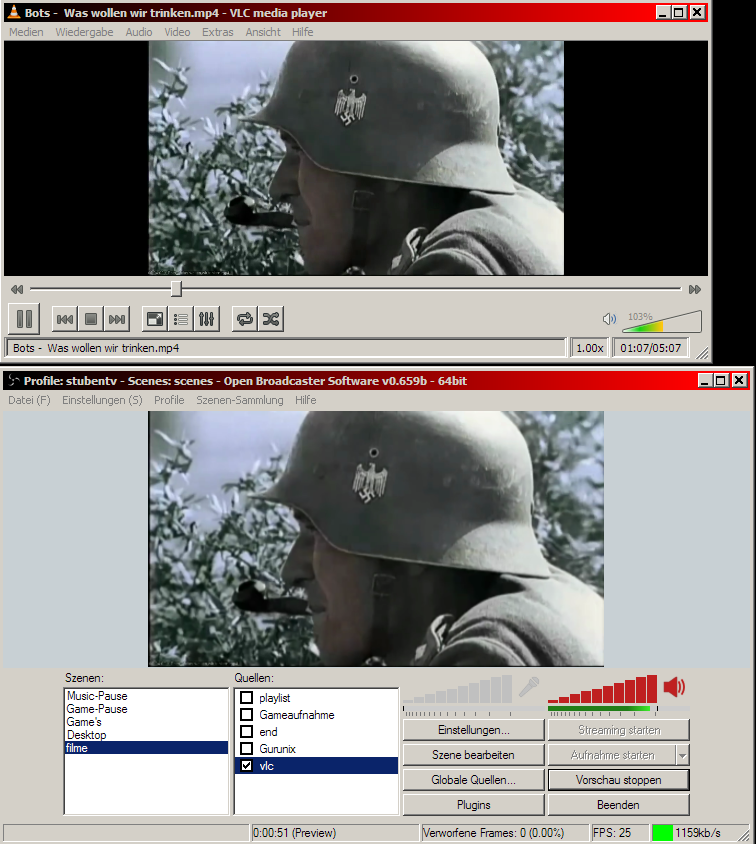Open the Hilfe menu in VLC
This screenshot has height=844, width=756.
(302, 32)
